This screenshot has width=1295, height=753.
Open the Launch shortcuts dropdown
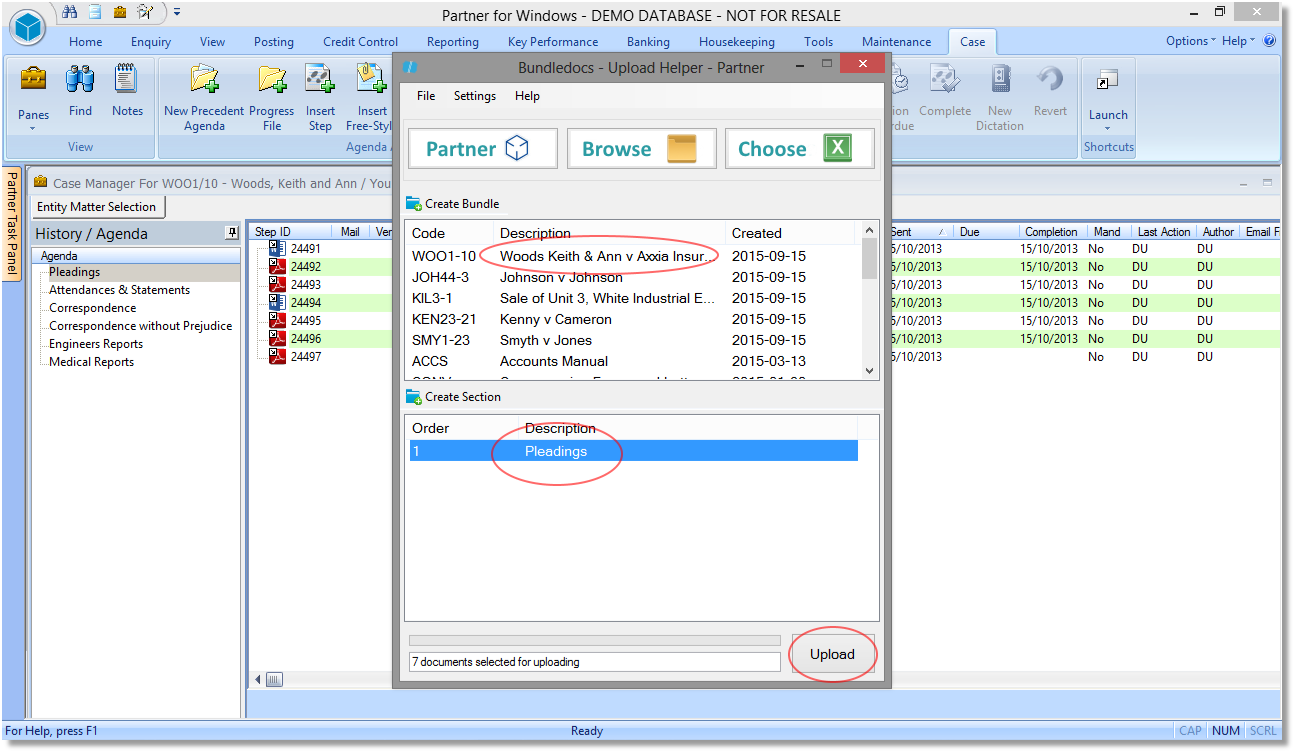[1108, 98]
